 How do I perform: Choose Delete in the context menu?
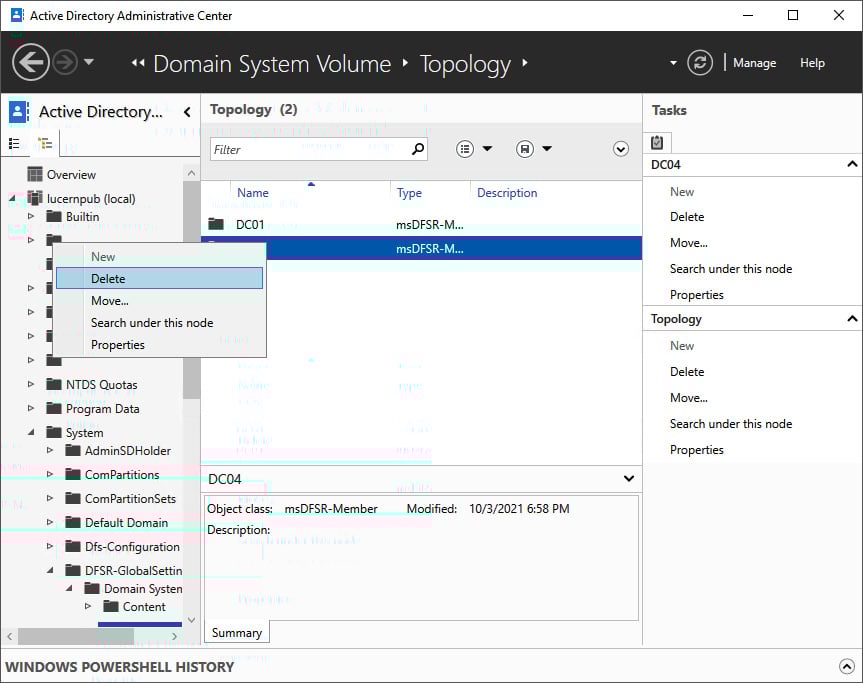[x=160, y=278]
